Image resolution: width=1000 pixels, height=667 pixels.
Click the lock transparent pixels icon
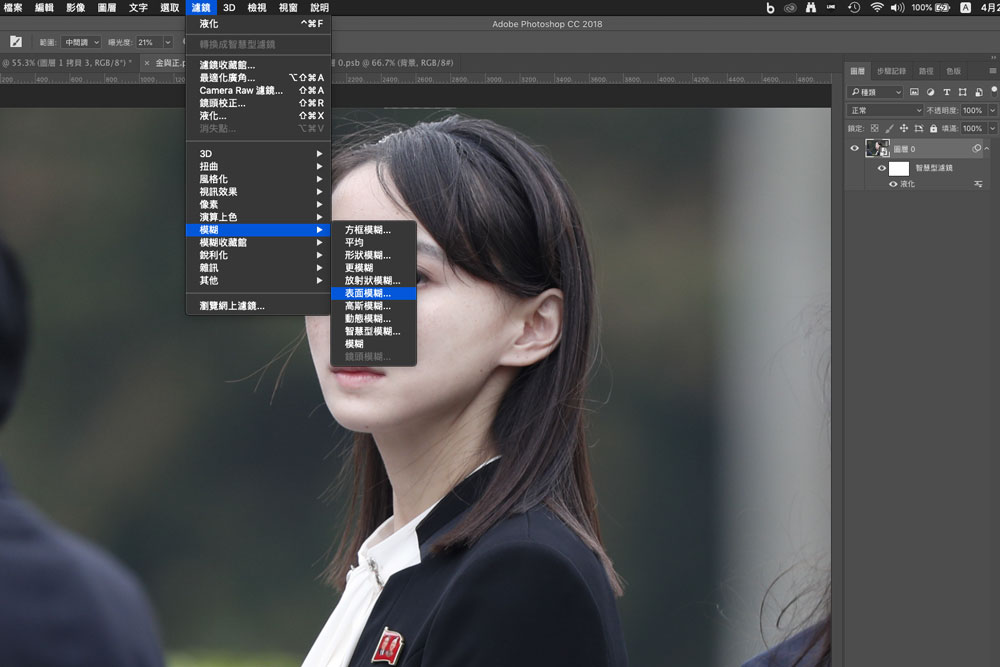coord(874,128)
